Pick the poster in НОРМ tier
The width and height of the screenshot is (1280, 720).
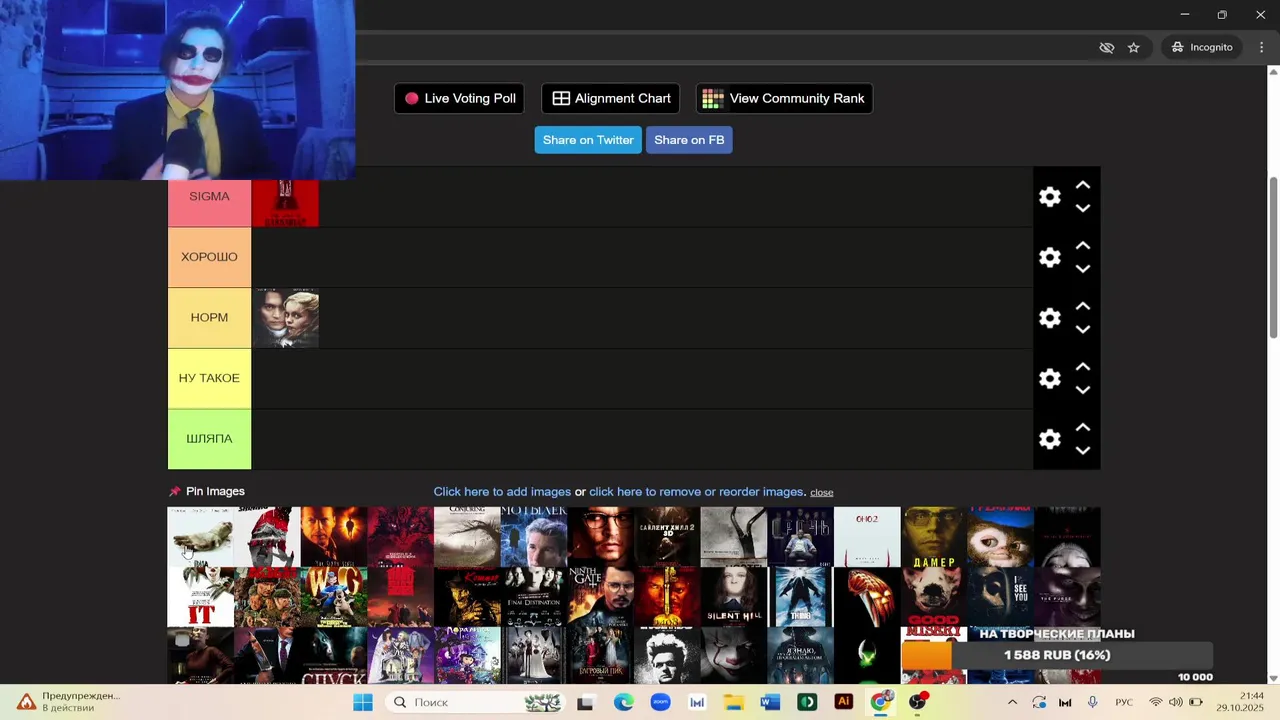[285, 318]
